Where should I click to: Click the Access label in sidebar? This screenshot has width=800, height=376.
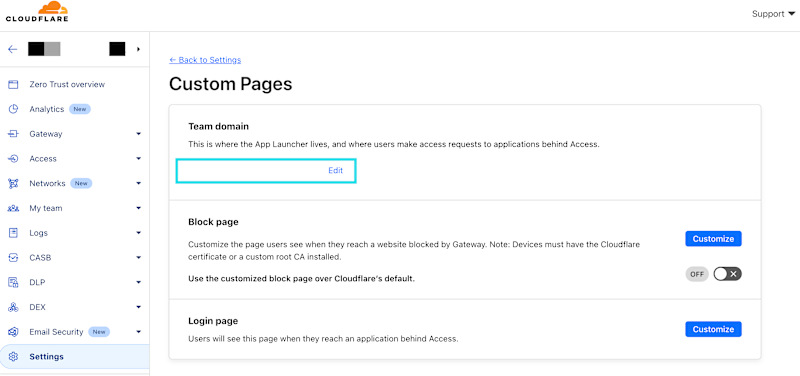pyautogui.click(x=43, y=159)
